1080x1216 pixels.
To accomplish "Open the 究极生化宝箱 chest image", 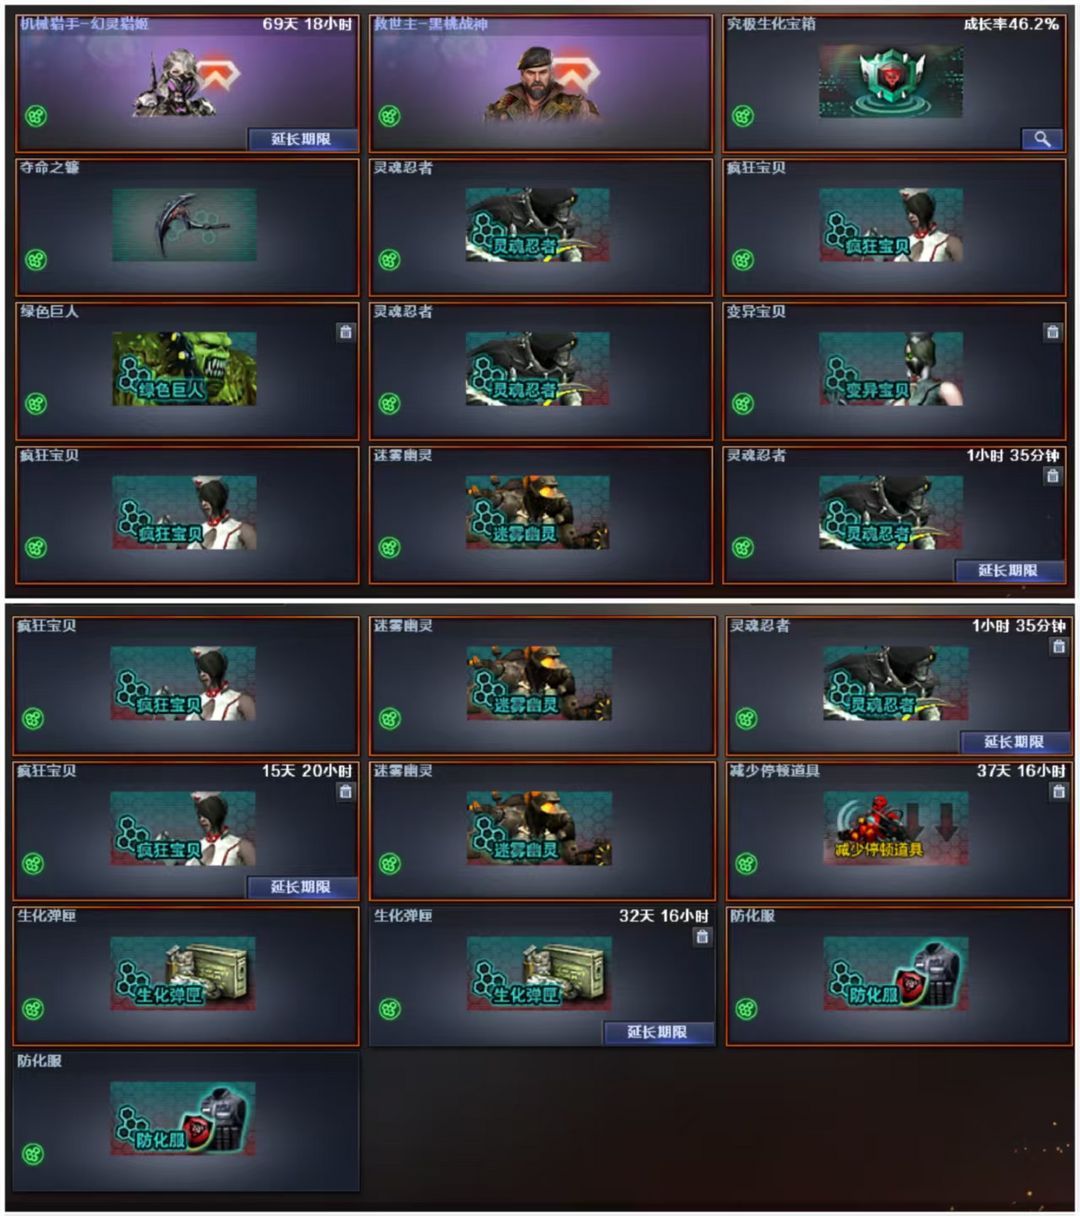I will pos(891,82).
